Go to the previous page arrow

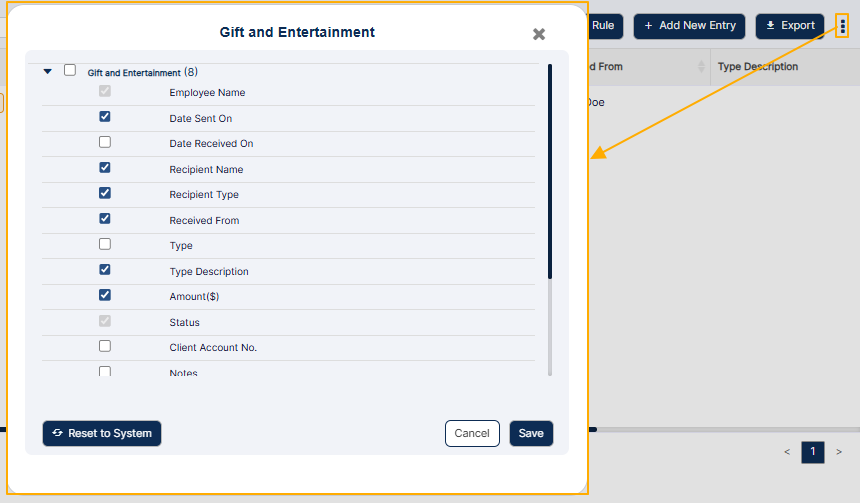[x=787, y=452]
